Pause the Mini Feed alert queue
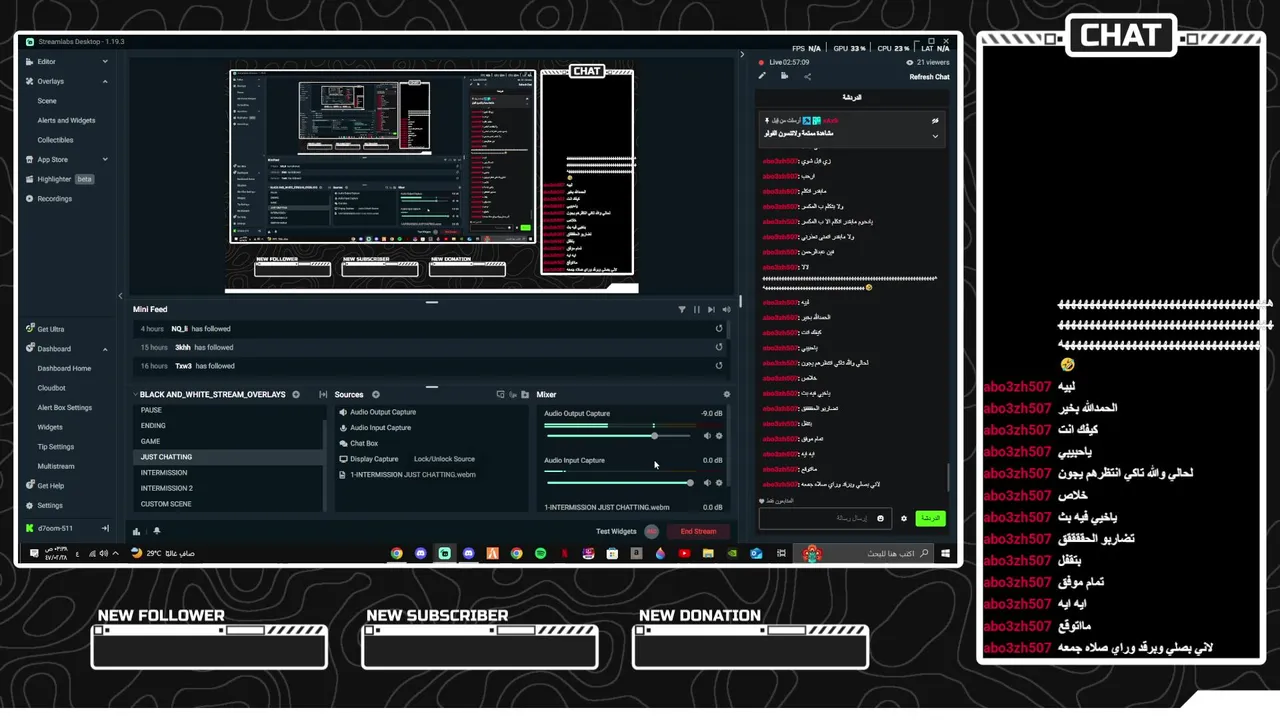The image size is (1280, 720). click(x=697, y=310)
